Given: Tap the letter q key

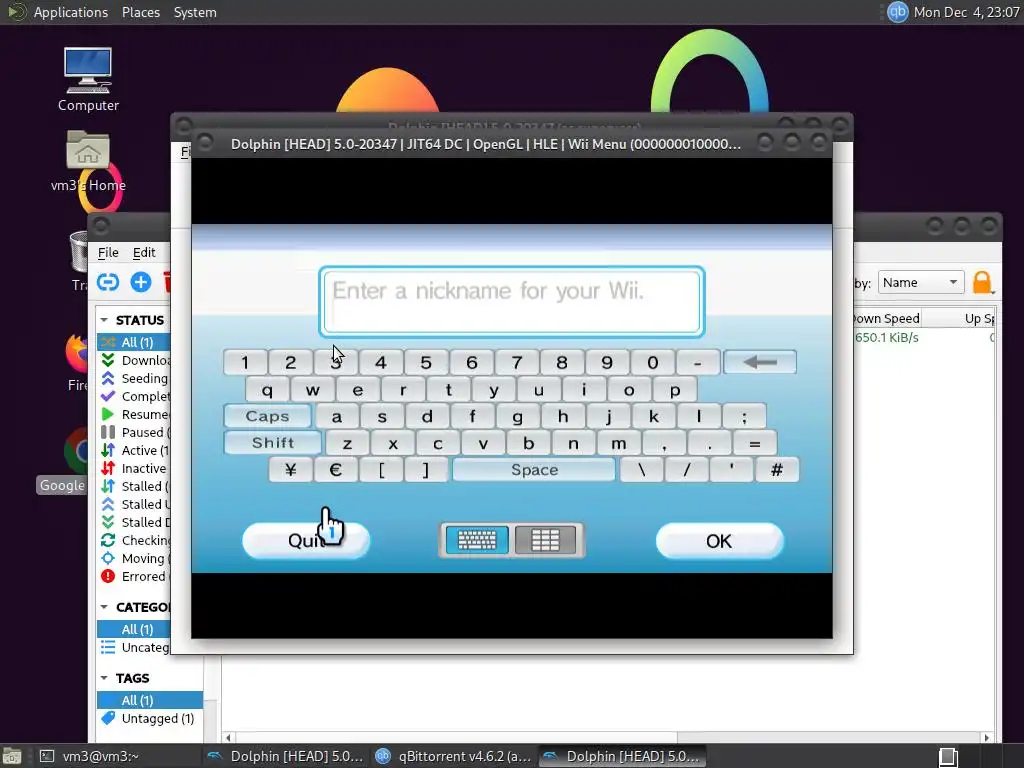Looking at the screenshot, I should pyautogui.click(x=267, y=390).
